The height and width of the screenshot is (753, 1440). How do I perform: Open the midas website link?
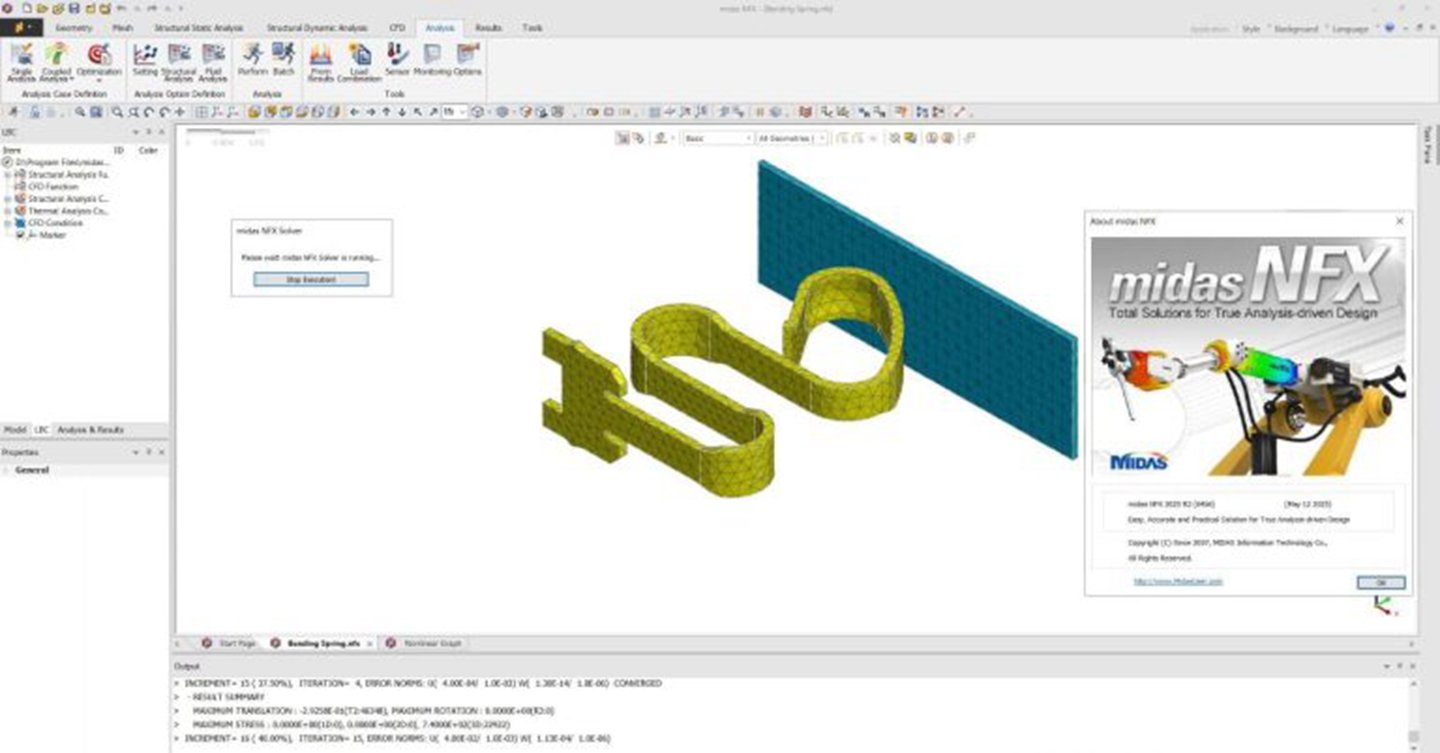pyautogui.click(x=1178, y=581)
